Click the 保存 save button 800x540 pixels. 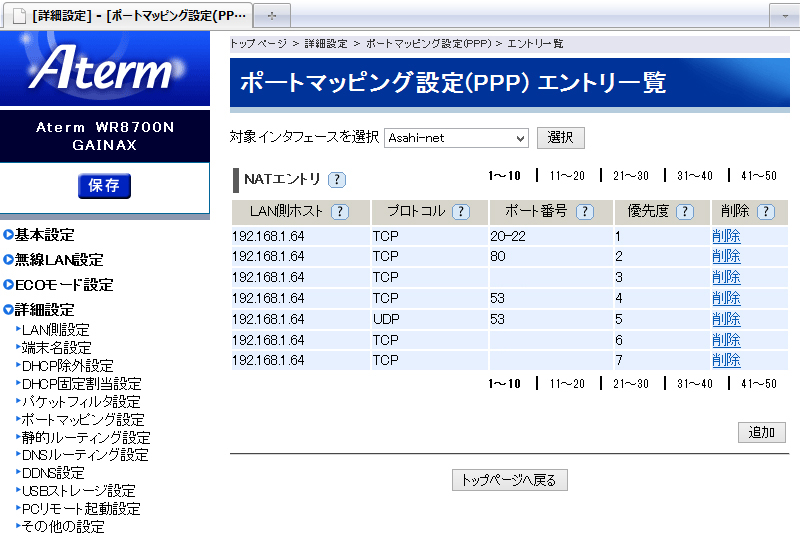[104, 186]
